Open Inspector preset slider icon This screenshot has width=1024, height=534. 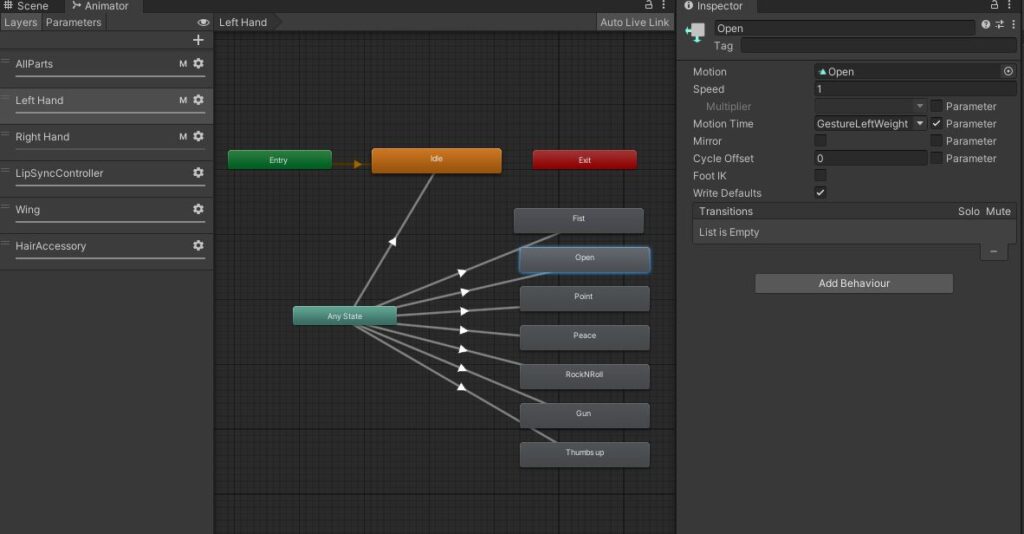click(x=999, y=25)
